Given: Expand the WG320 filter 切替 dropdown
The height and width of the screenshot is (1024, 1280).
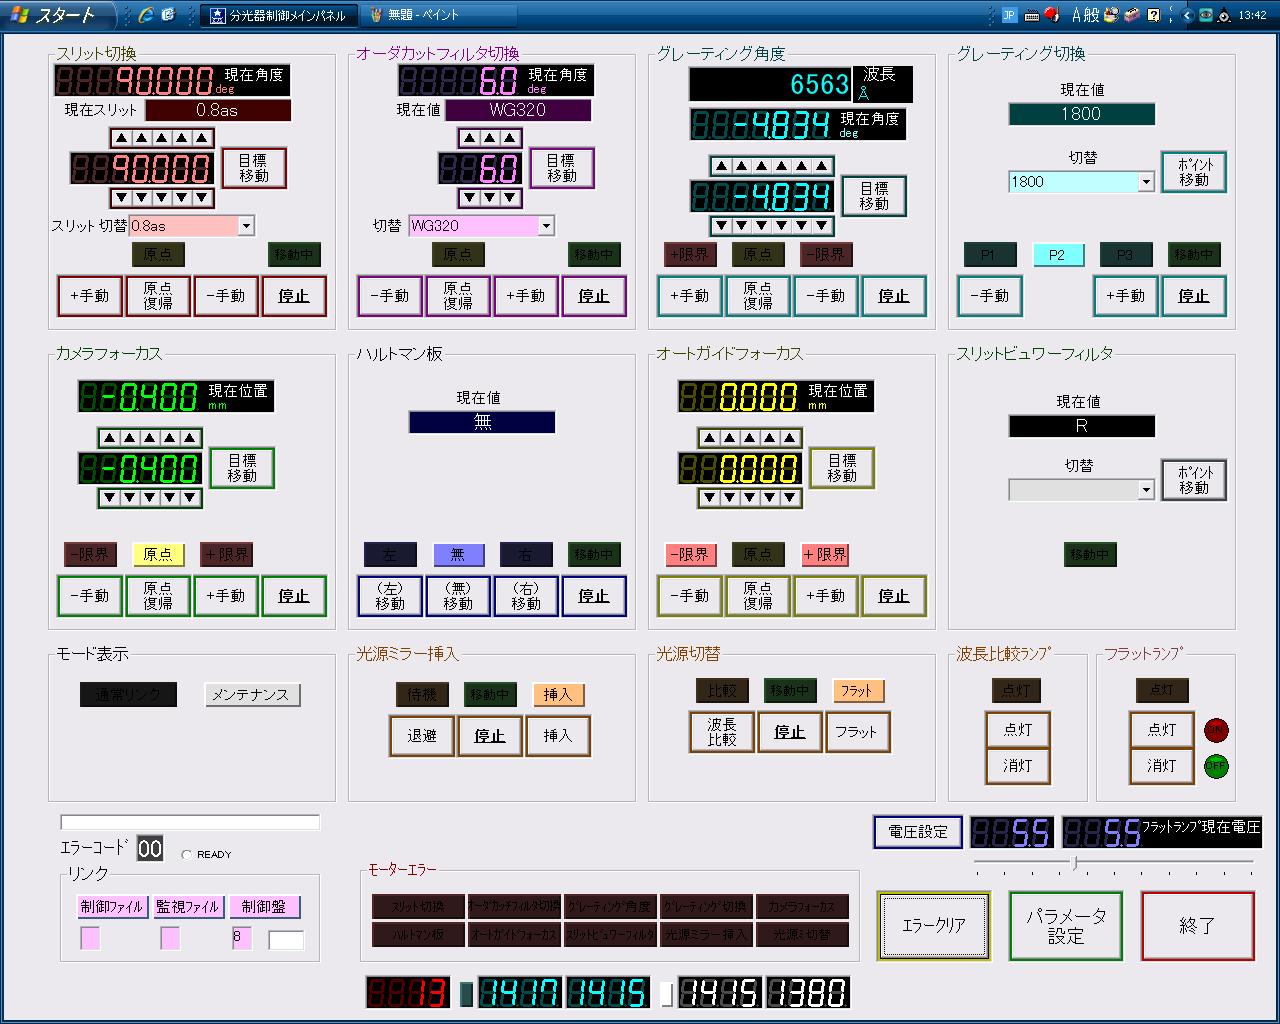Looking at the screenshot, I should [x=546, y=226].
